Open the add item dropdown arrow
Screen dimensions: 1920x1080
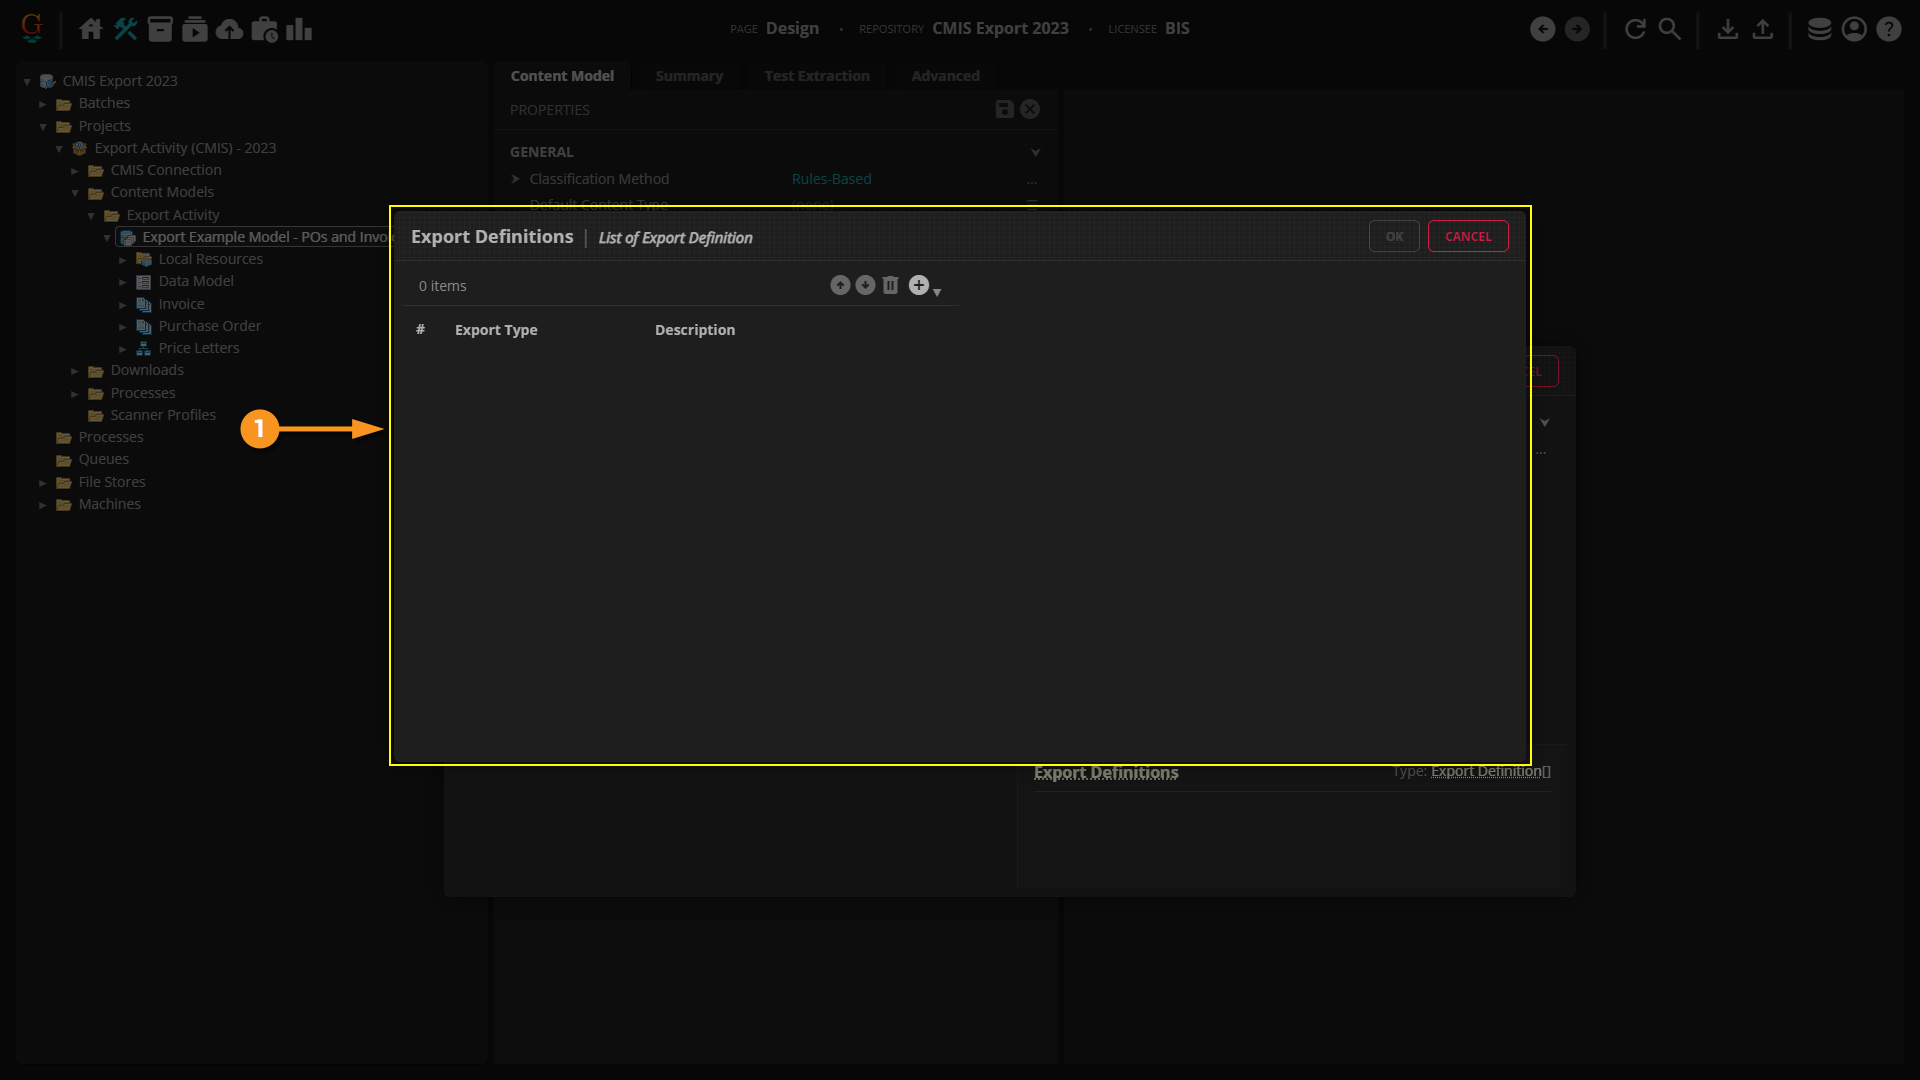click(937, 292)
